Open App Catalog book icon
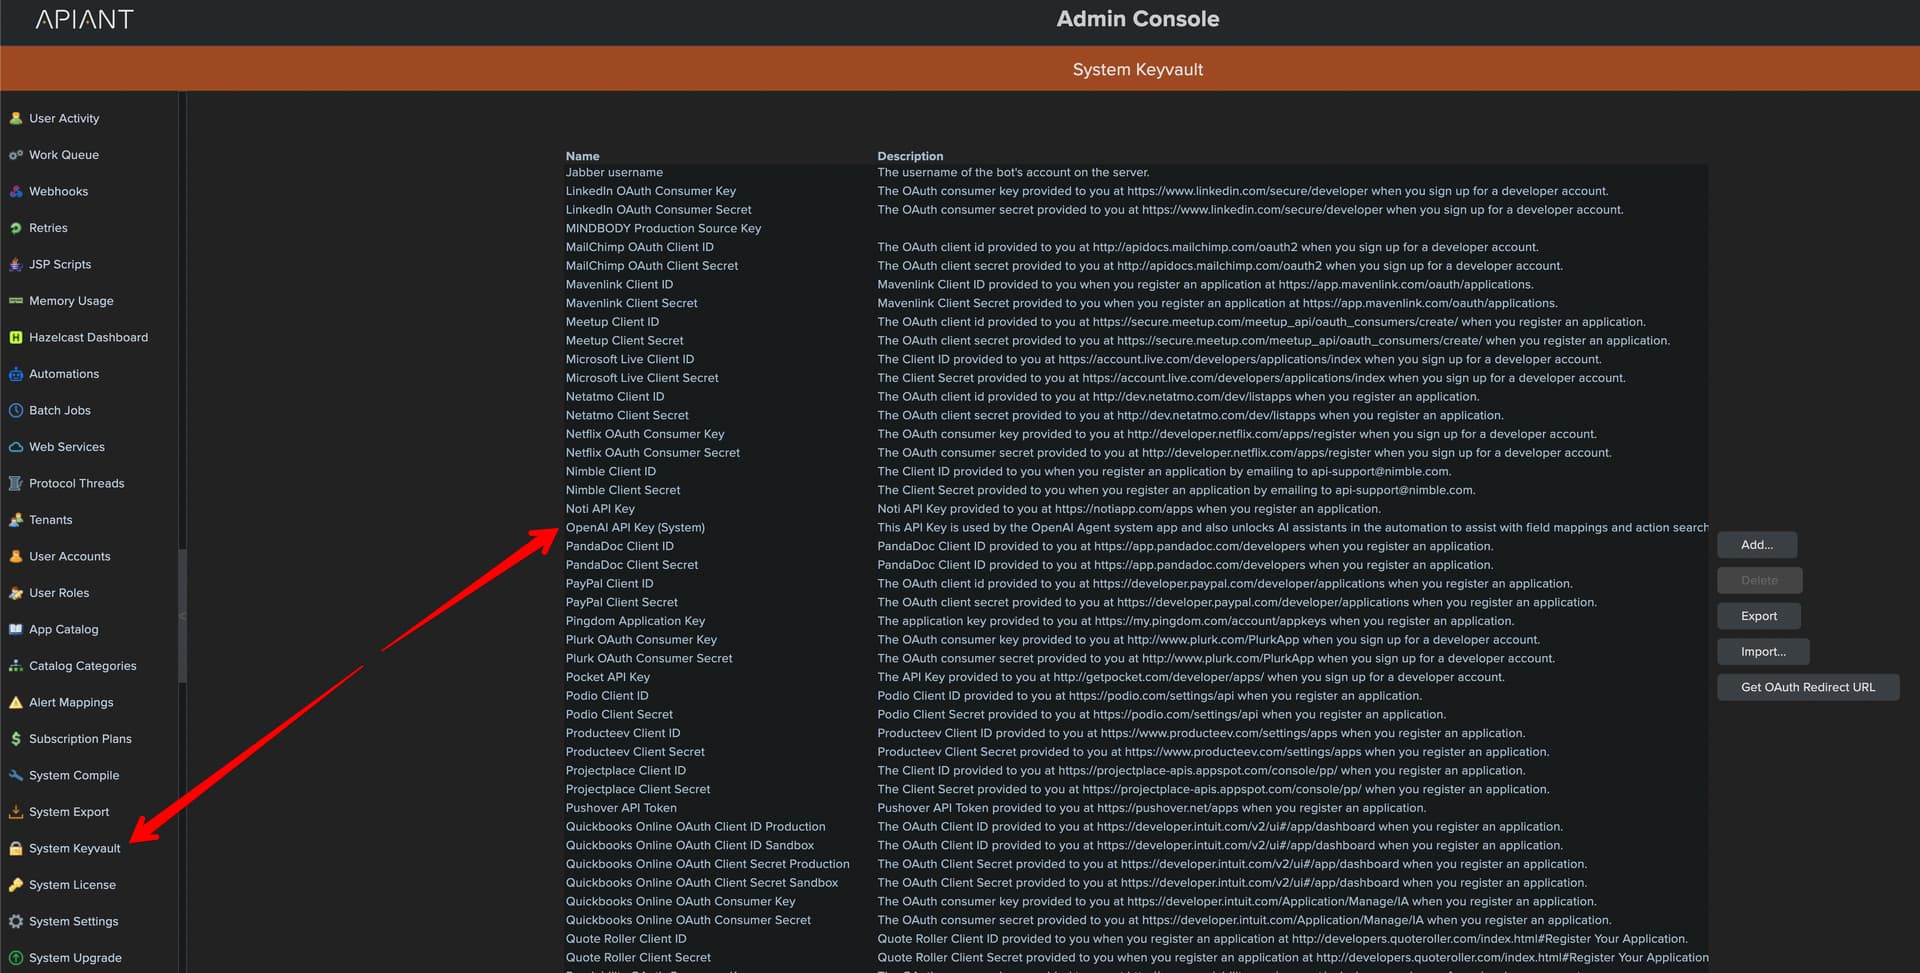This screenshot has height=973, width=1920. pyautogui.click(x=16, y=629)
